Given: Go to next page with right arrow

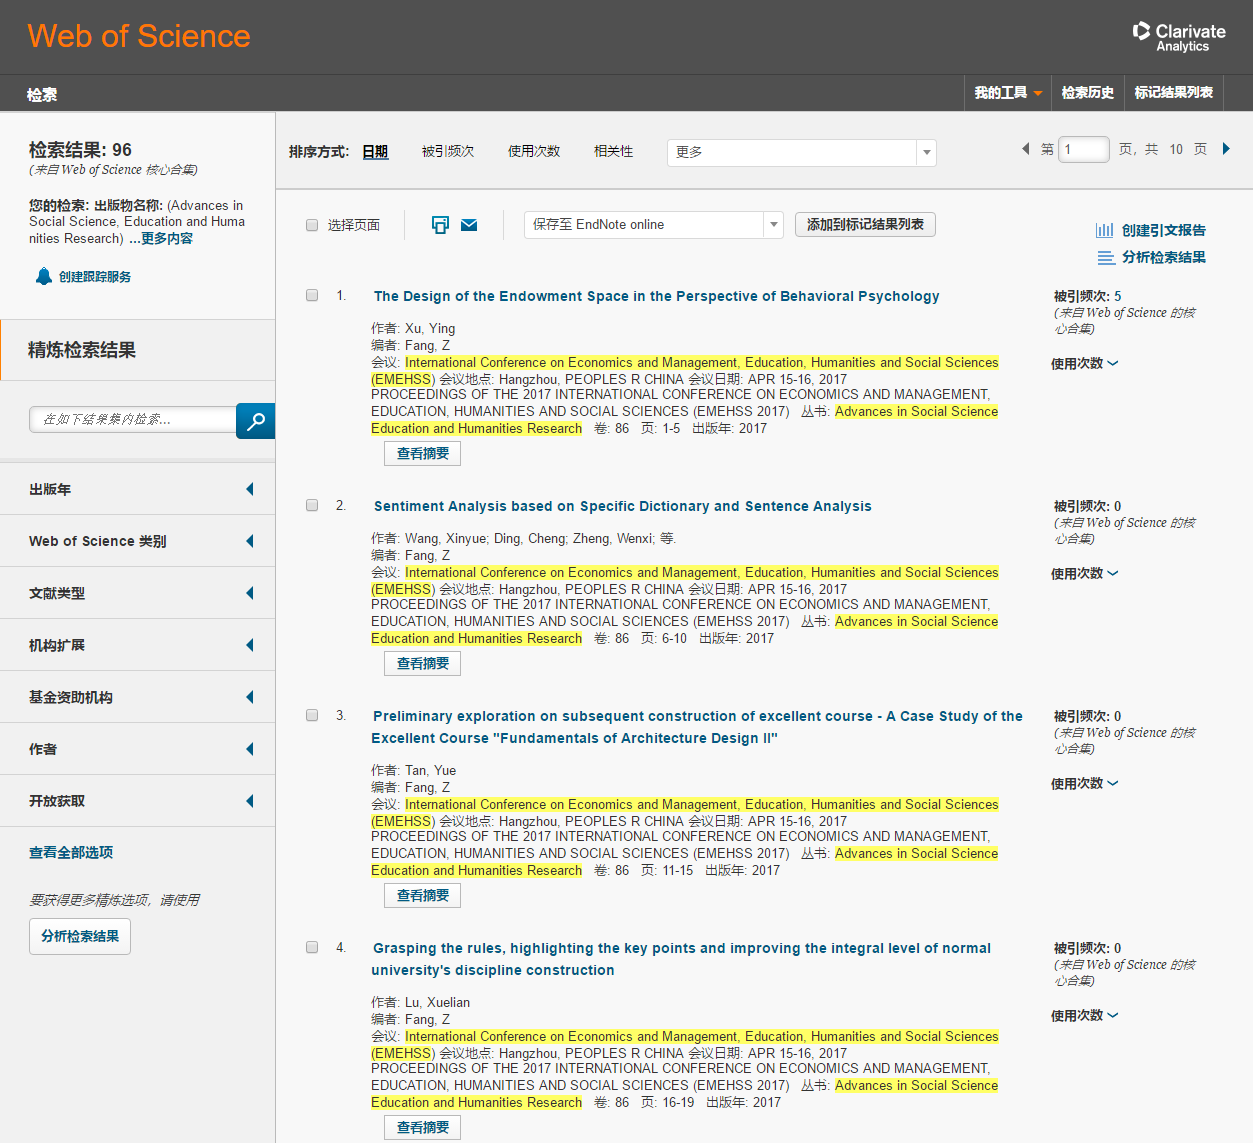Looking at the screenshot, I should click(x=1226, y=149).
